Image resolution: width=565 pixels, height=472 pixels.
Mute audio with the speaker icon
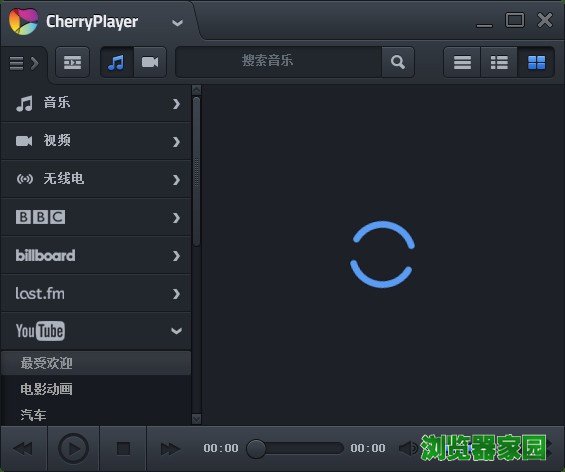click(x=408, y=449)
